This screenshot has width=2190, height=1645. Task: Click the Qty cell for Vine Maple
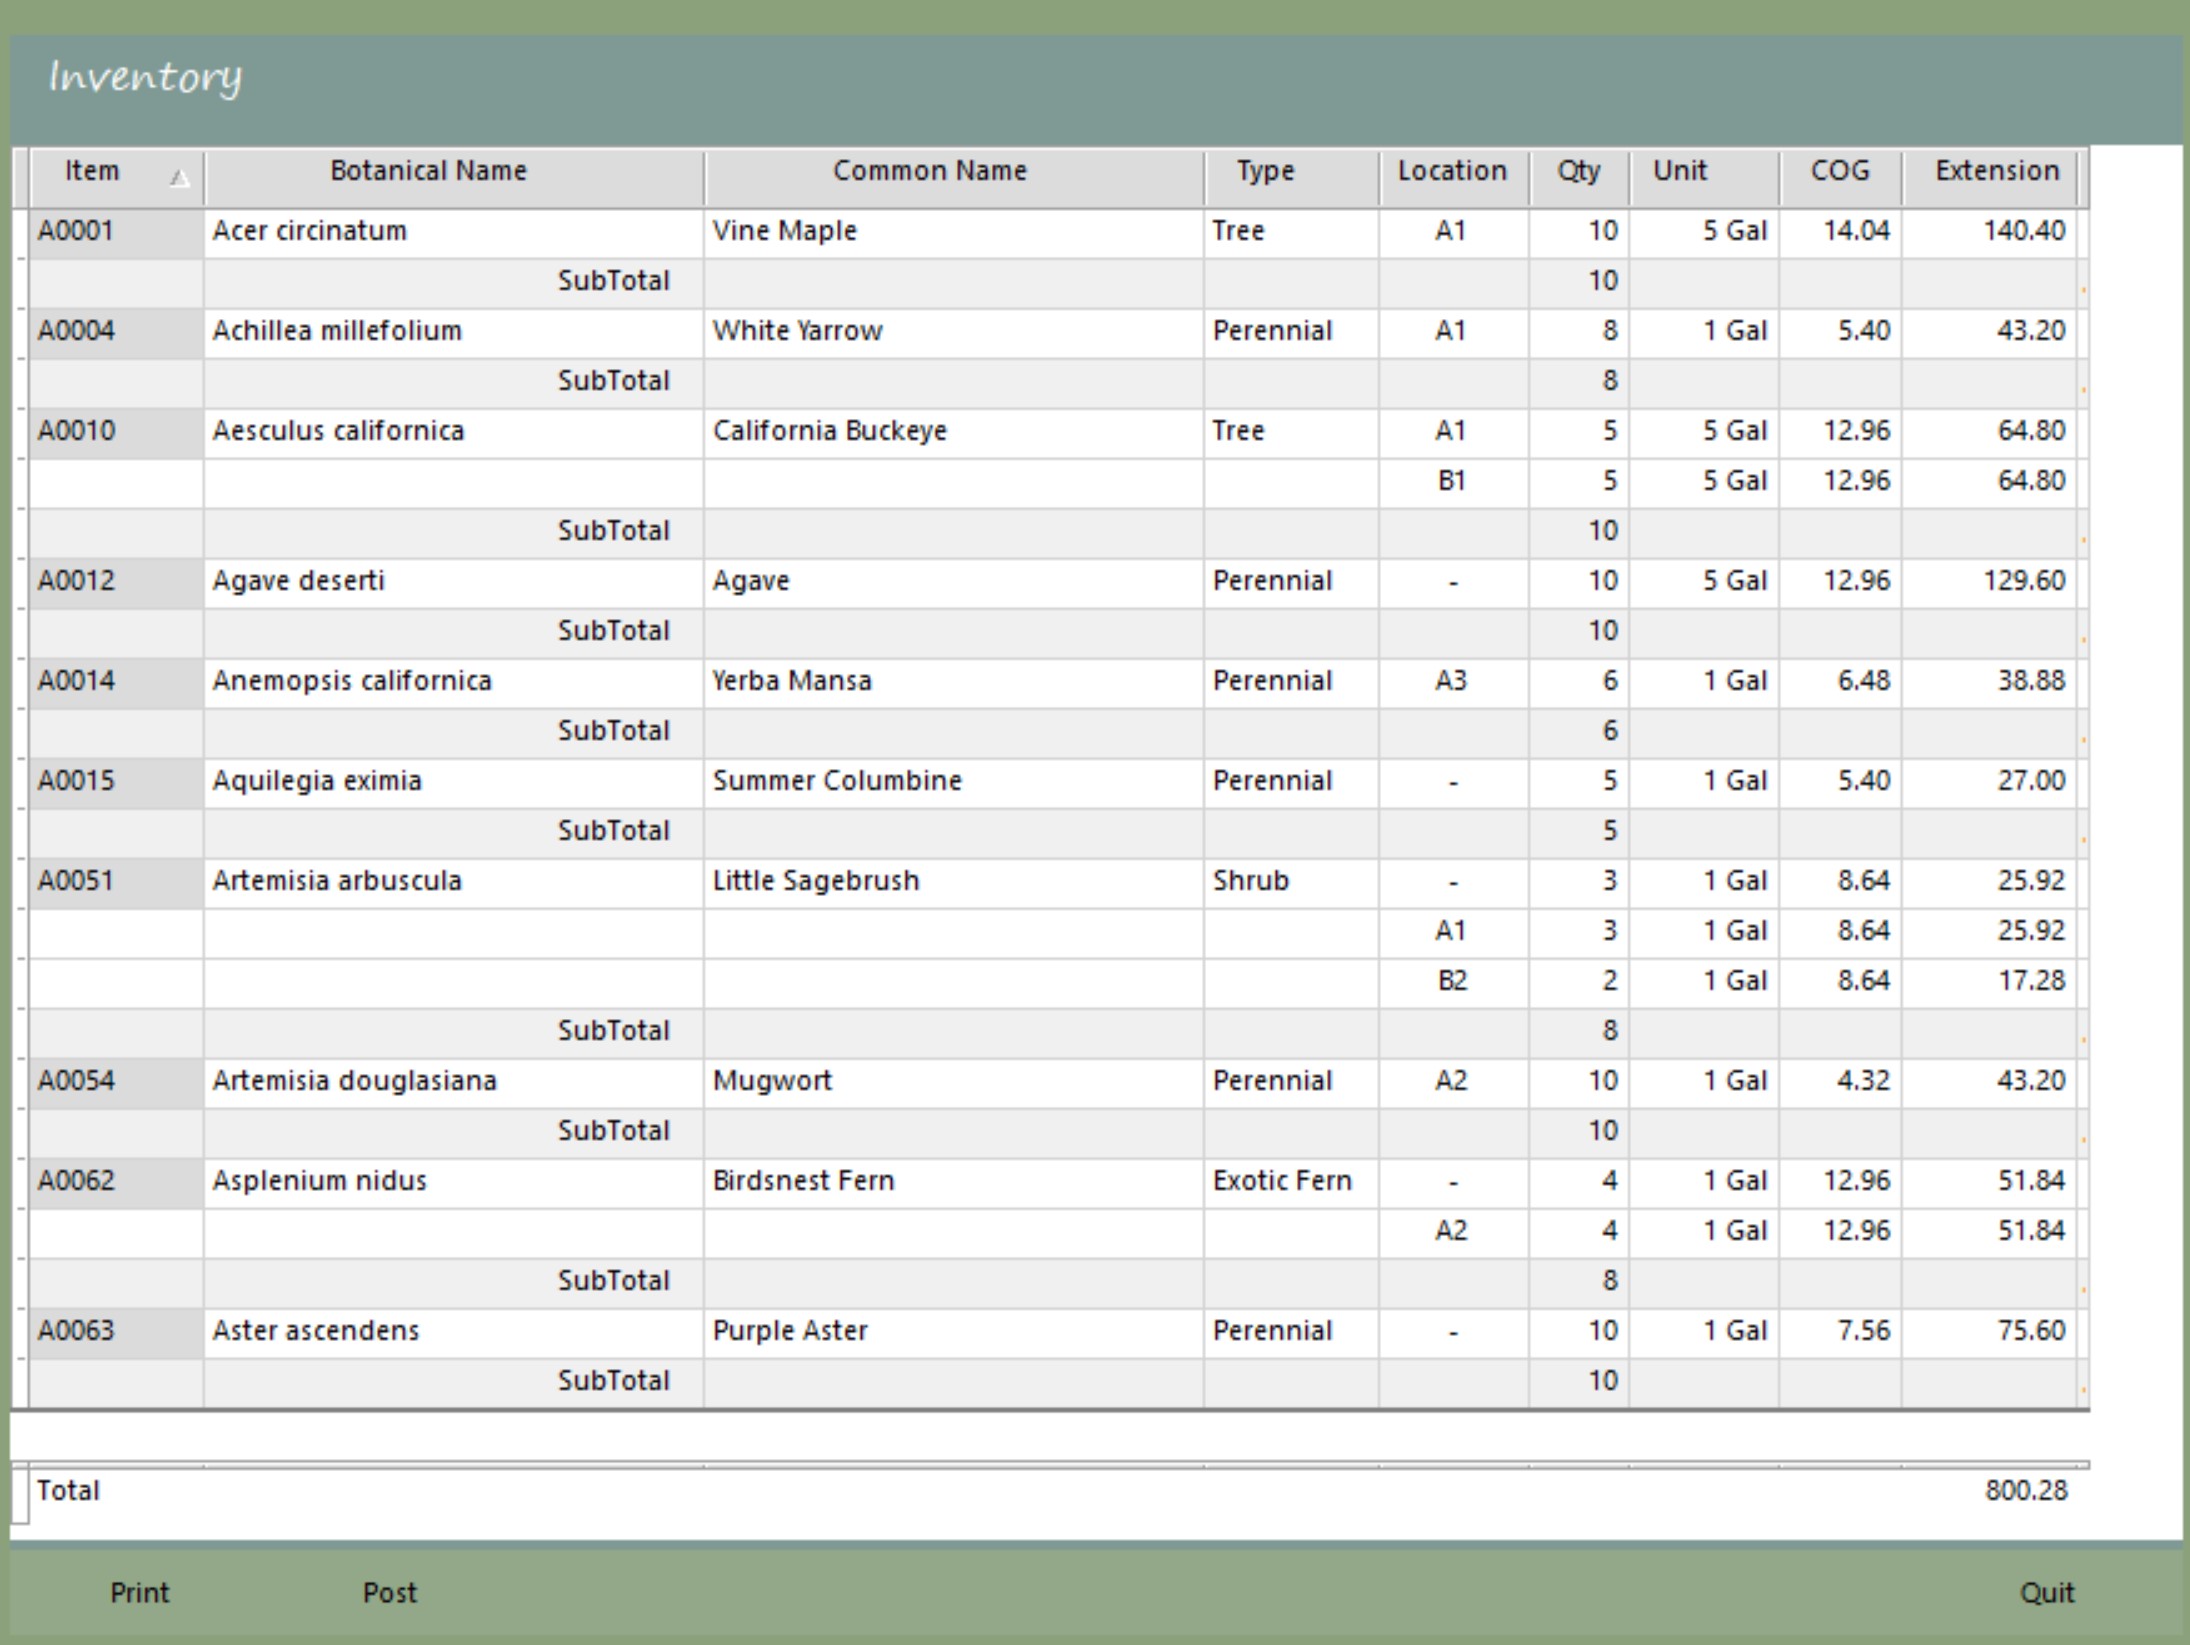click(x=1601, y=231)
